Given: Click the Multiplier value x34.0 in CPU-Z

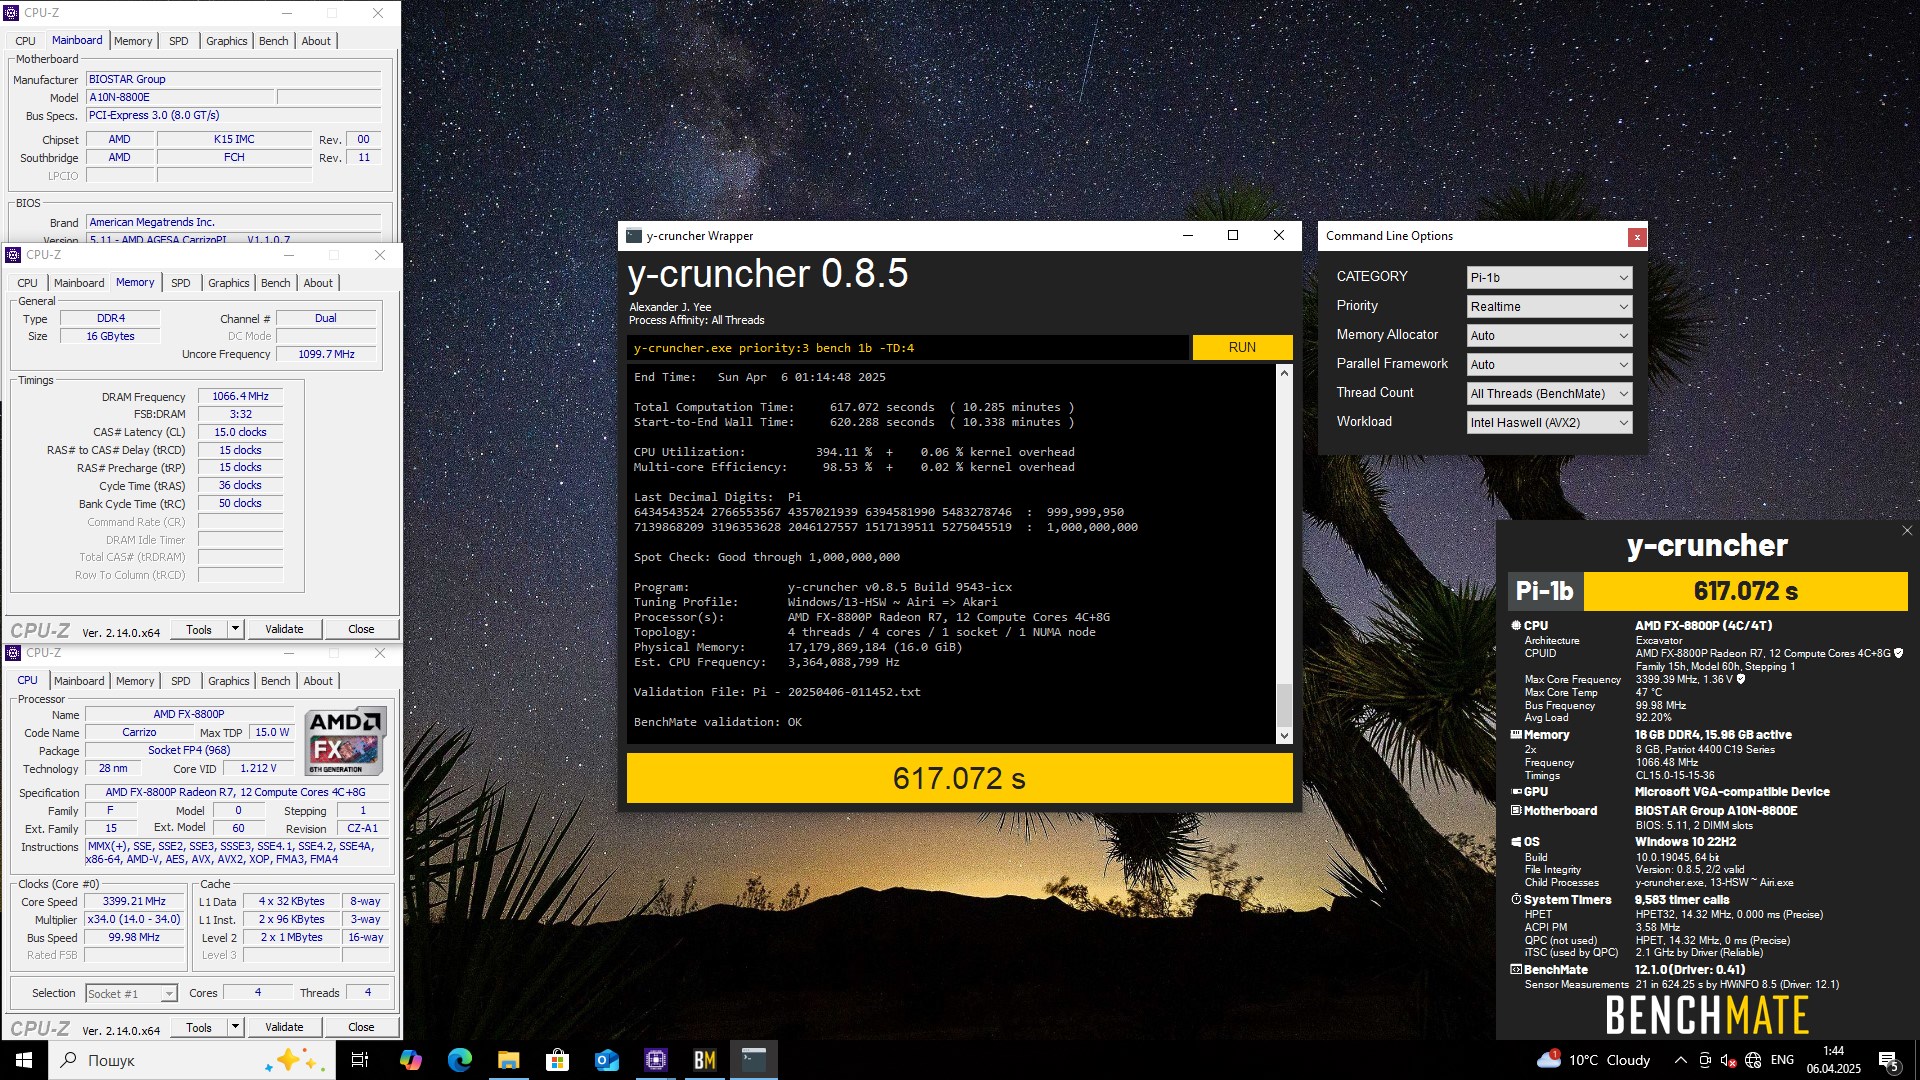Looking at the screenshot, I should (134, 919).
